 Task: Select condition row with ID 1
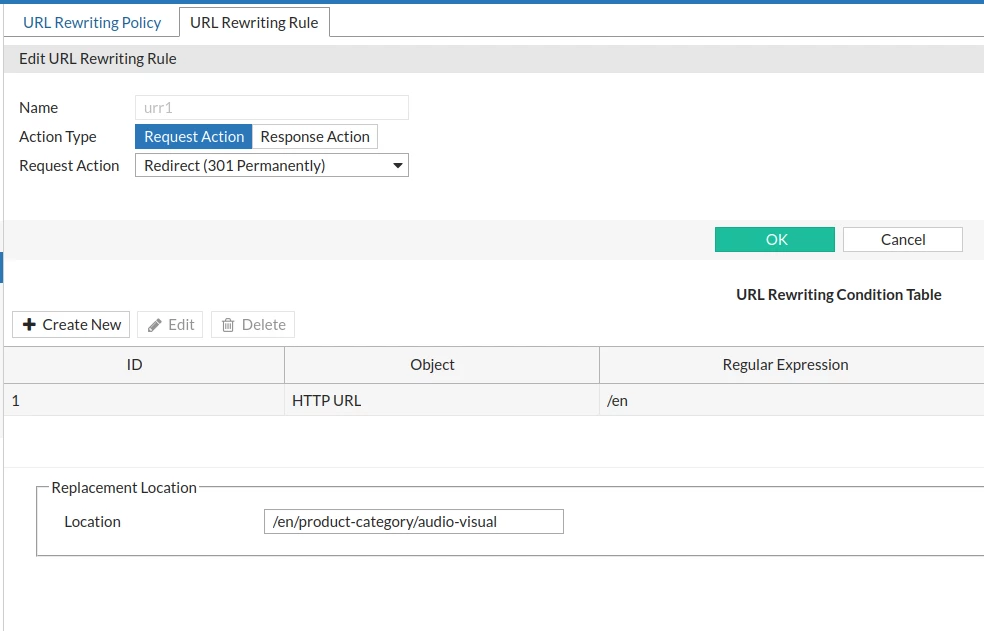493,400
